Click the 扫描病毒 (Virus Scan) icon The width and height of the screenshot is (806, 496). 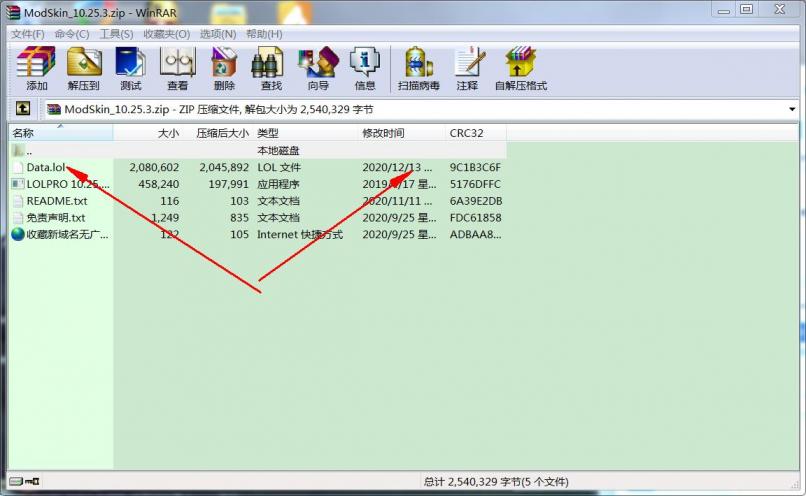click(418, 62)
